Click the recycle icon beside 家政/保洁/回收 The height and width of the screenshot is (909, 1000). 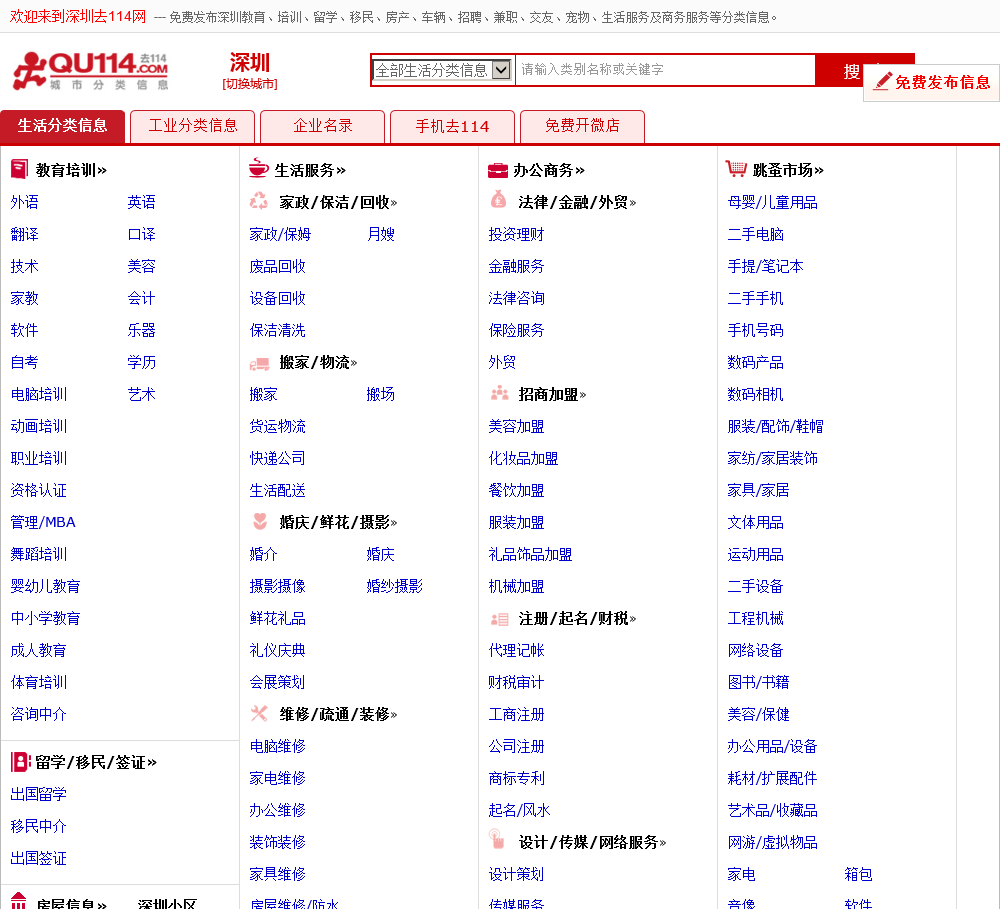click(x=258, y=201)
